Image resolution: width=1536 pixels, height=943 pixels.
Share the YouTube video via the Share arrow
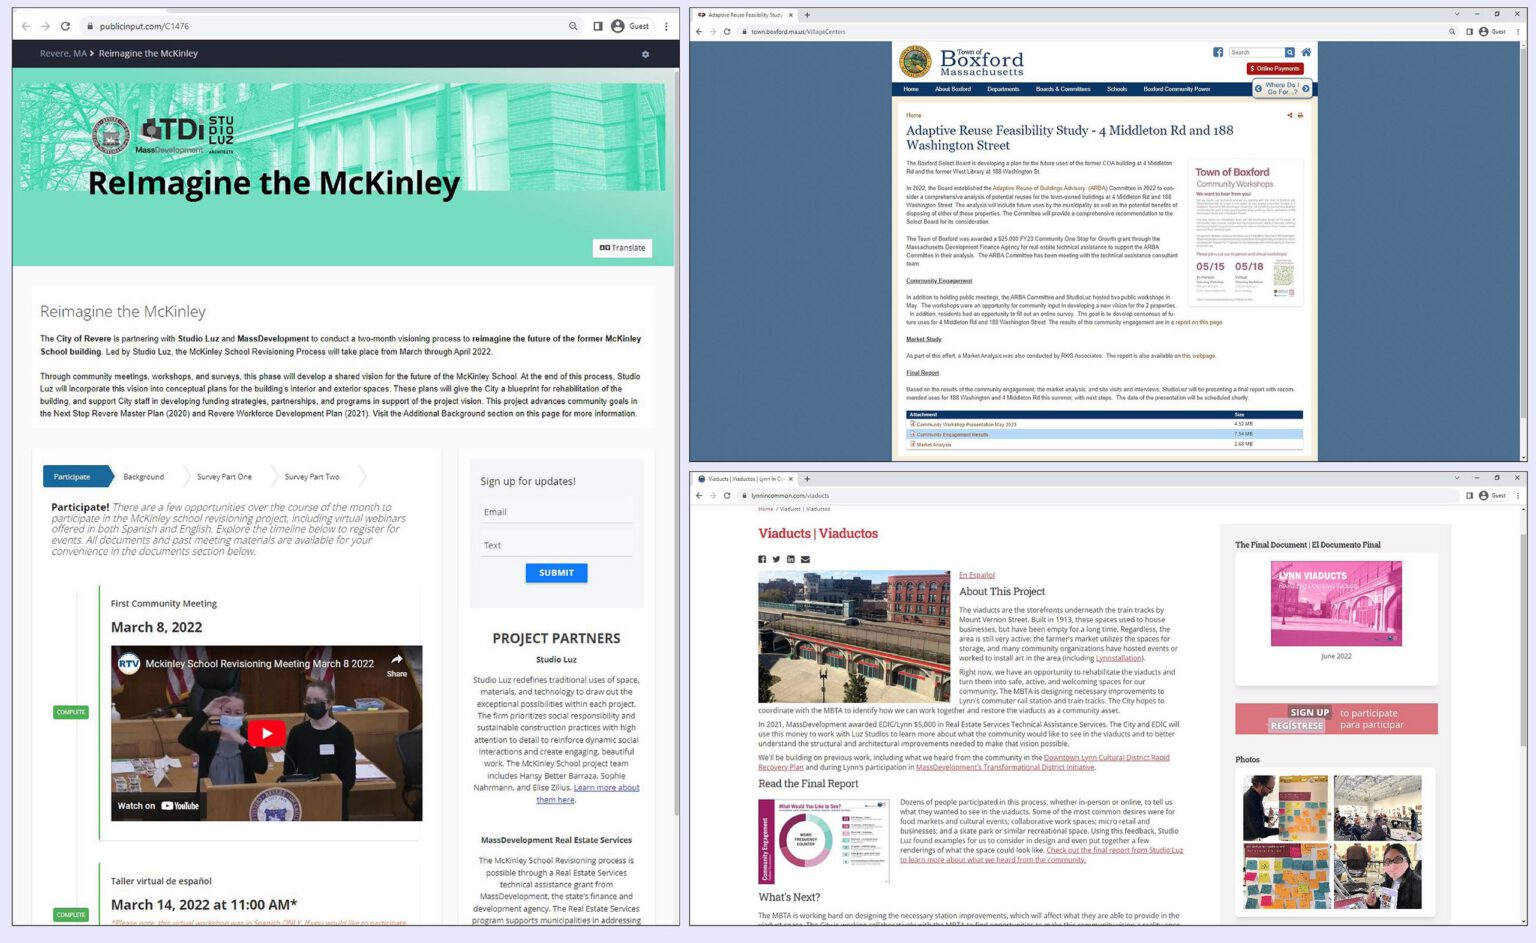(x=397, y=665)
